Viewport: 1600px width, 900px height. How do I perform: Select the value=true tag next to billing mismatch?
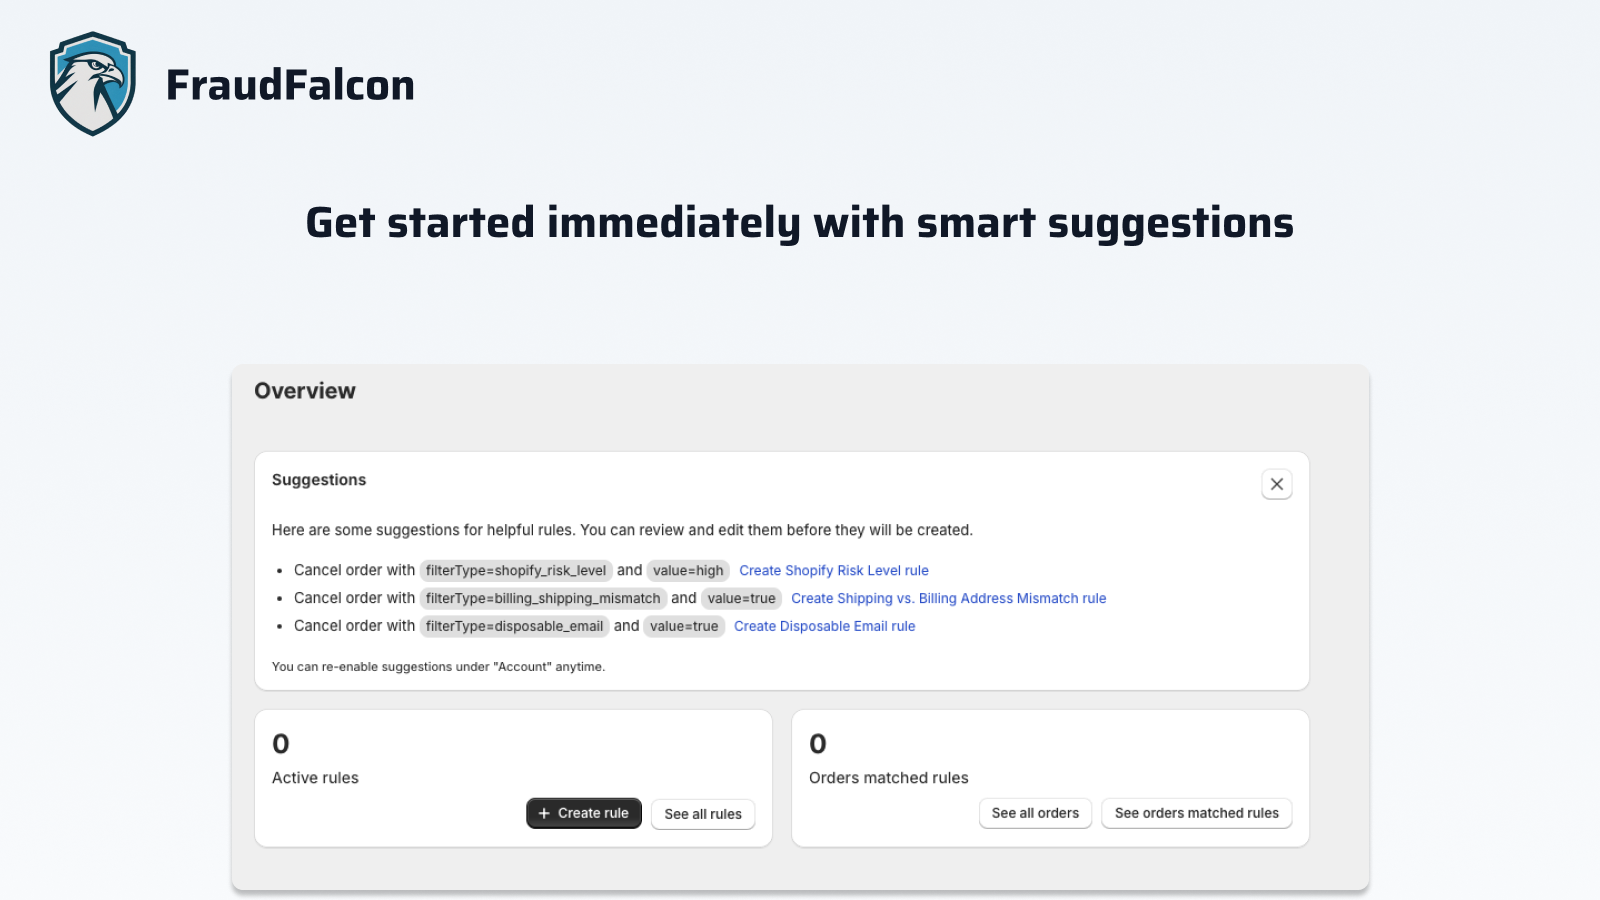point(741,598)
